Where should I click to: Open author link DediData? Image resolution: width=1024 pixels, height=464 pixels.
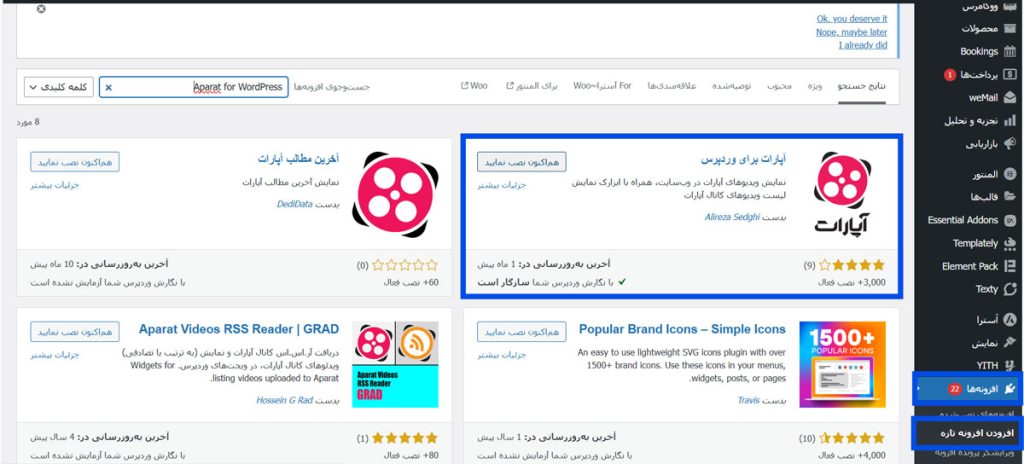pos(295,204)
